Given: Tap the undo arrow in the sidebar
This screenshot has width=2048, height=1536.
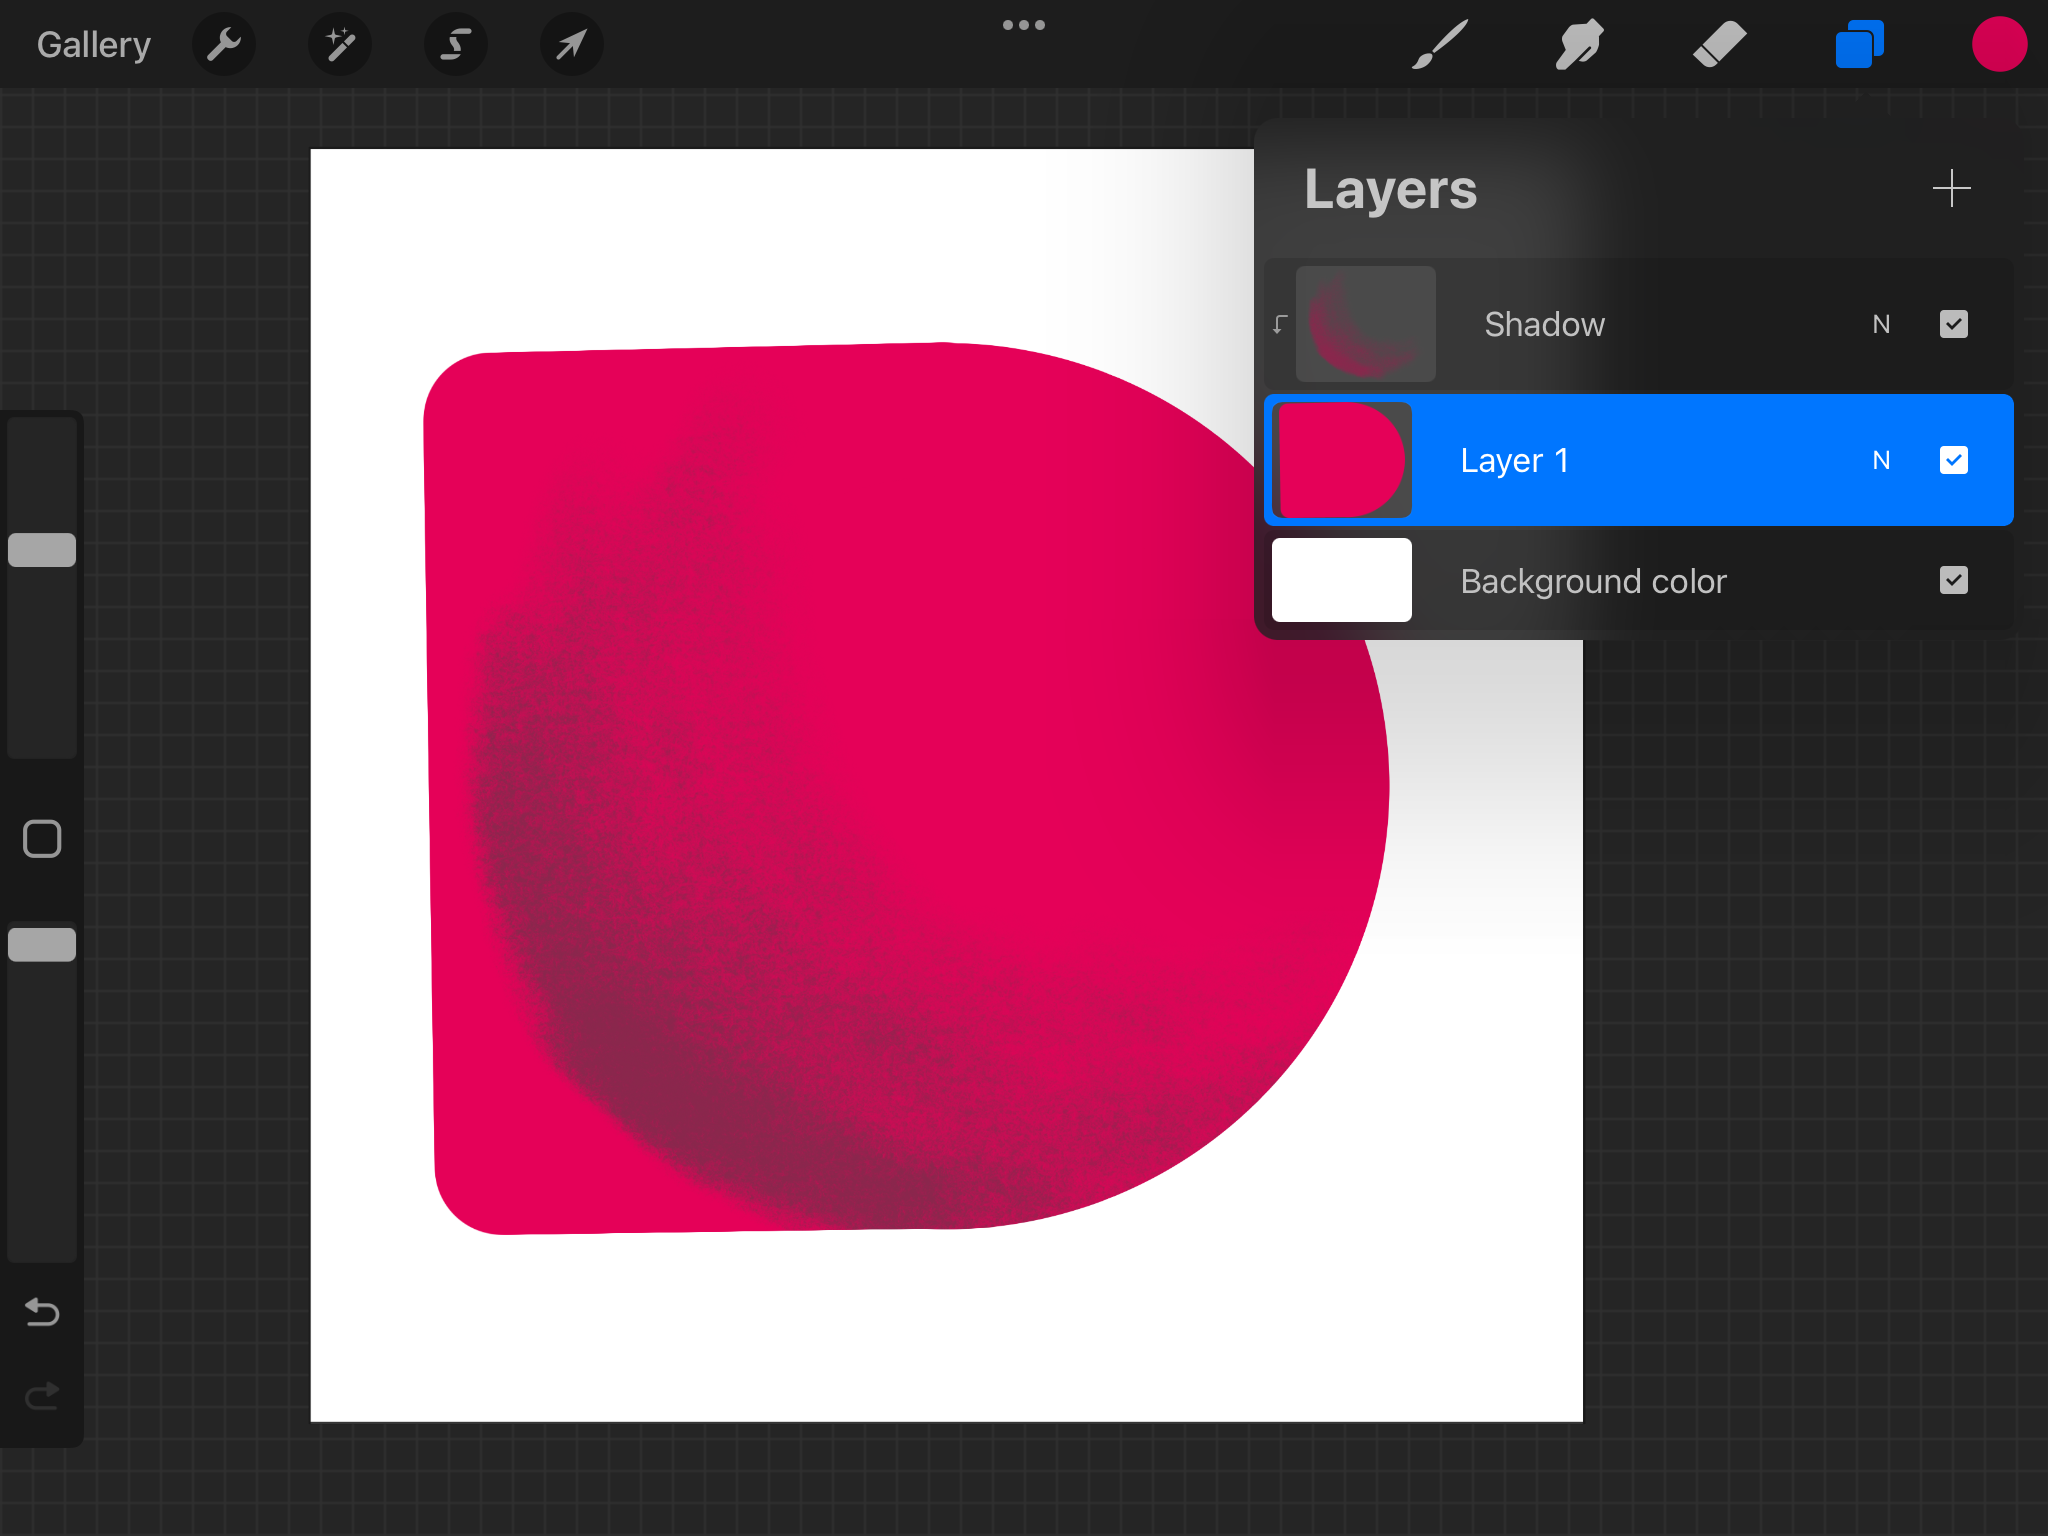Looking at the screenshot, I should tap(40, 1312).
